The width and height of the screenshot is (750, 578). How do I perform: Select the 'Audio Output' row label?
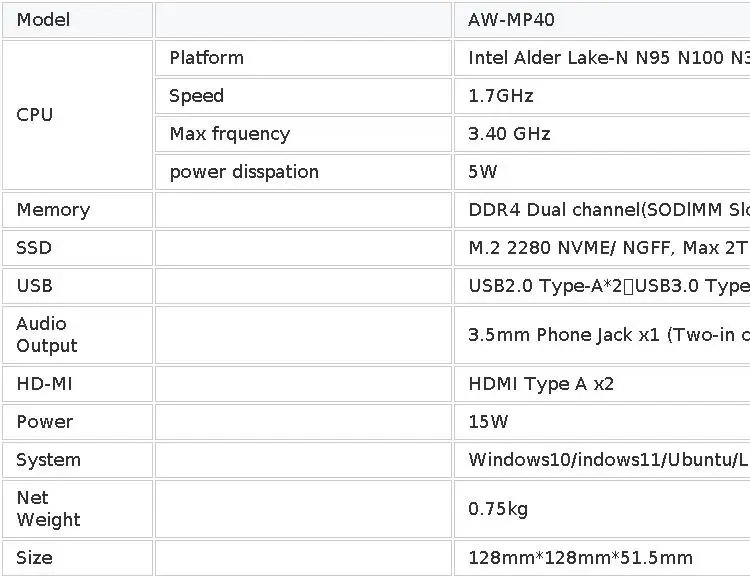[x=47, y=335]
